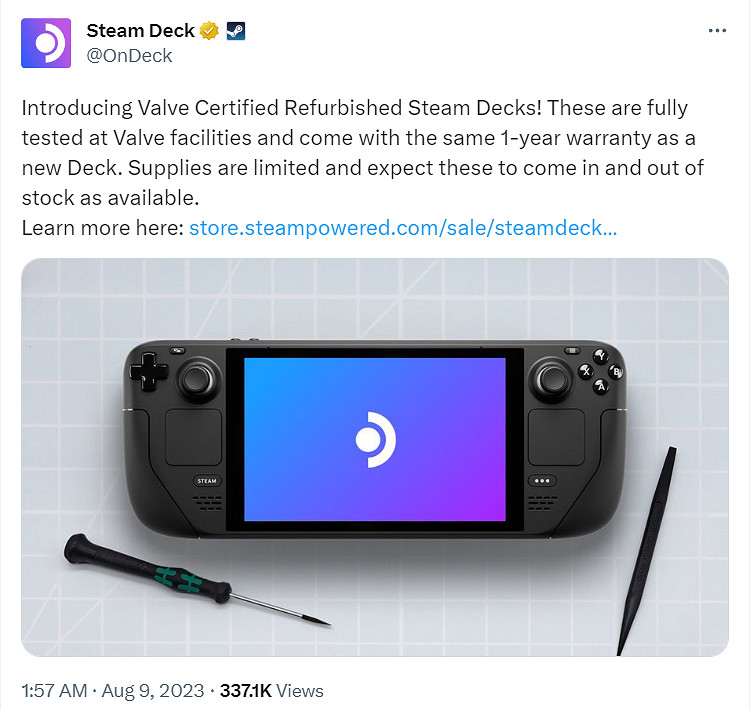751x710 pixels.
Task: Open the @OnDeck handle link
Action: point(129,56)
